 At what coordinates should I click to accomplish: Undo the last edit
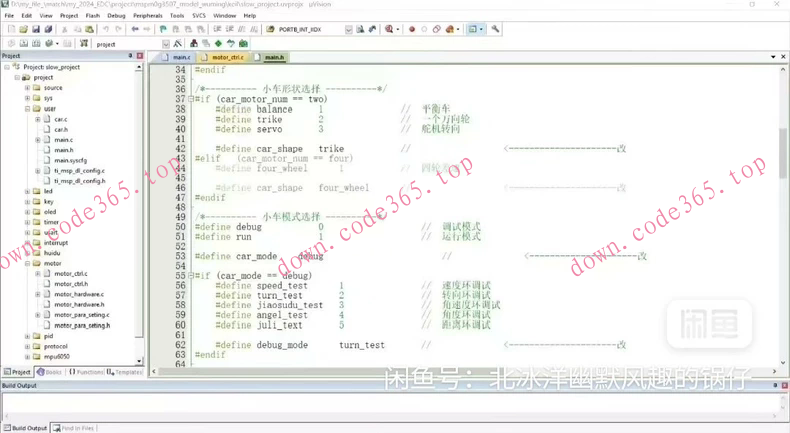click(x=106, y=29)
